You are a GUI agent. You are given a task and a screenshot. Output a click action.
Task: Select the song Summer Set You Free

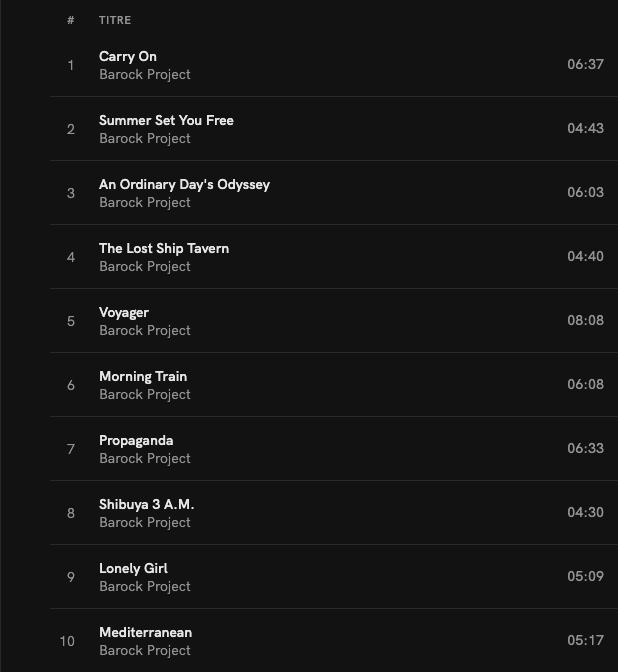[x=166, y=121]
